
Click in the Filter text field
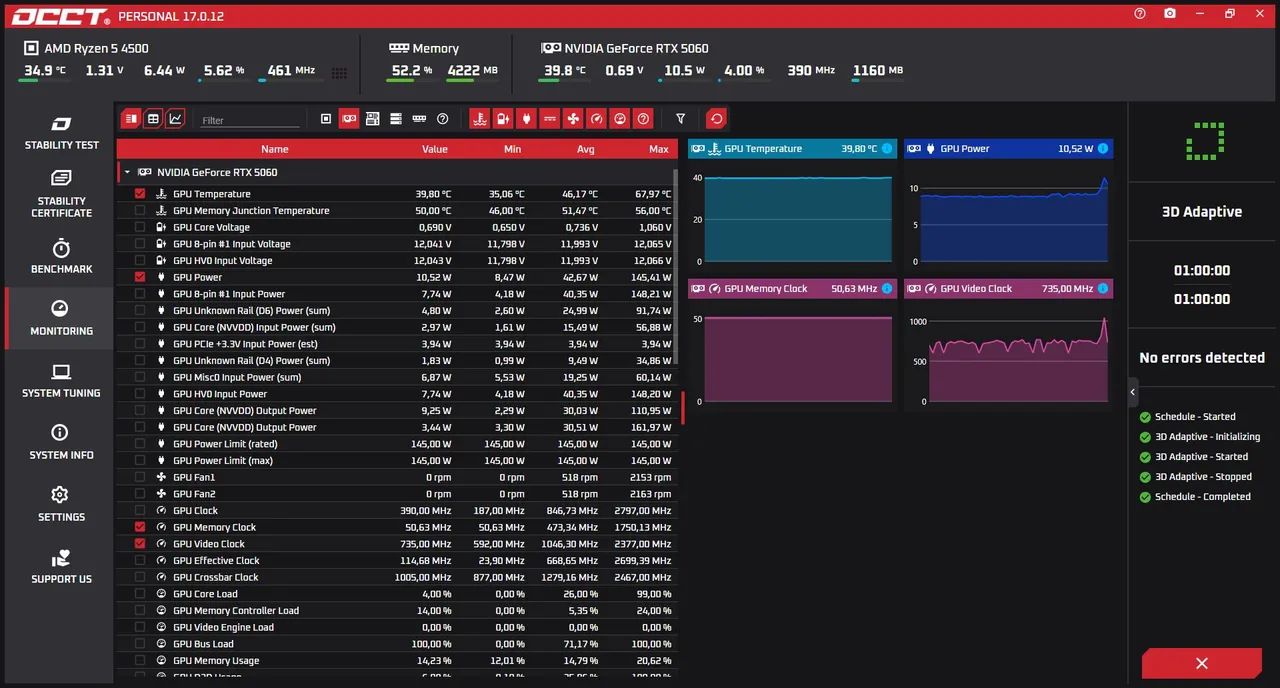click(249, 120)
